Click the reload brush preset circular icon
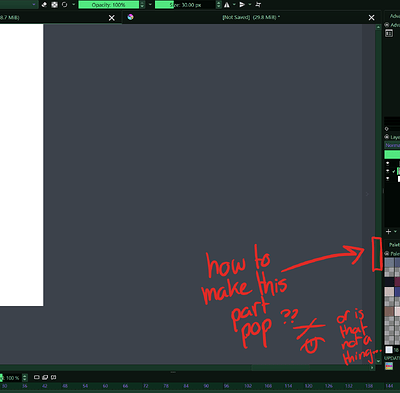 click(x=64, y=5)
